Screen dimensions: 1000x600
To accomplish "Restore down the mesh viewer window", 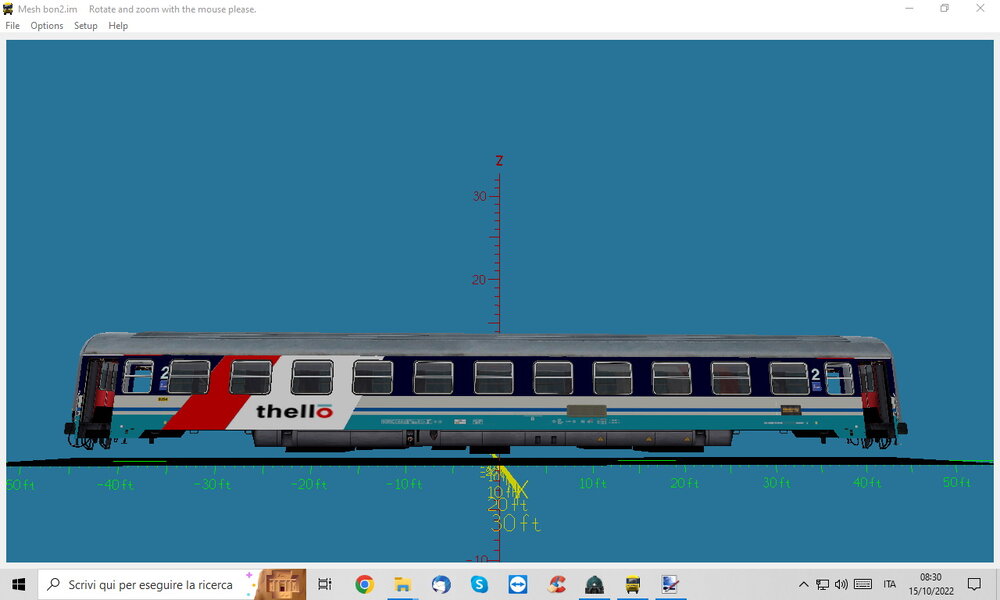I will click(x=945, y=8).
